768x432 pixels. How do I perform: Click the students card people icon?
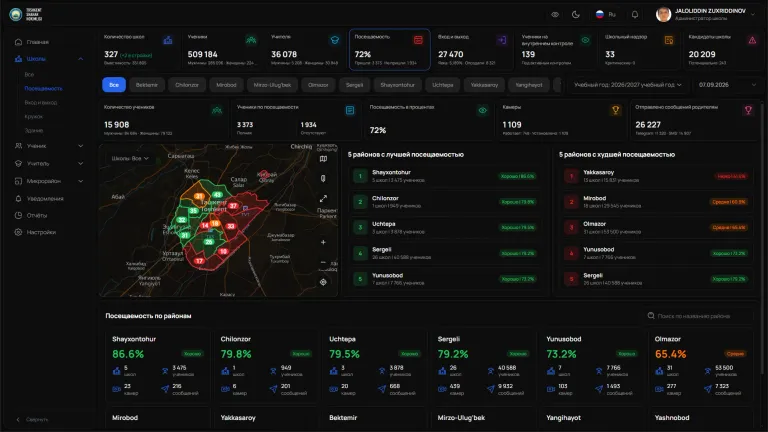click(251, 40)
